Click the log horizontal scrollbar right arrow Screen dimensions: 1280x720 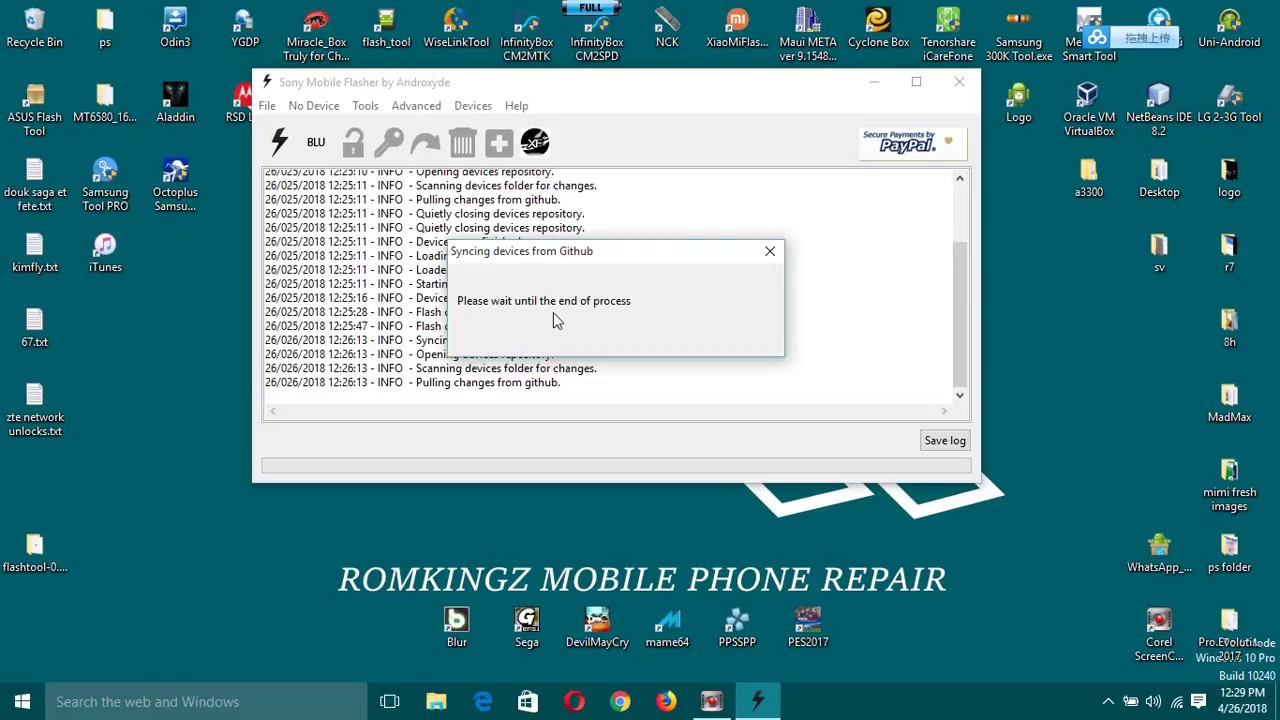[x=944, y=411]
